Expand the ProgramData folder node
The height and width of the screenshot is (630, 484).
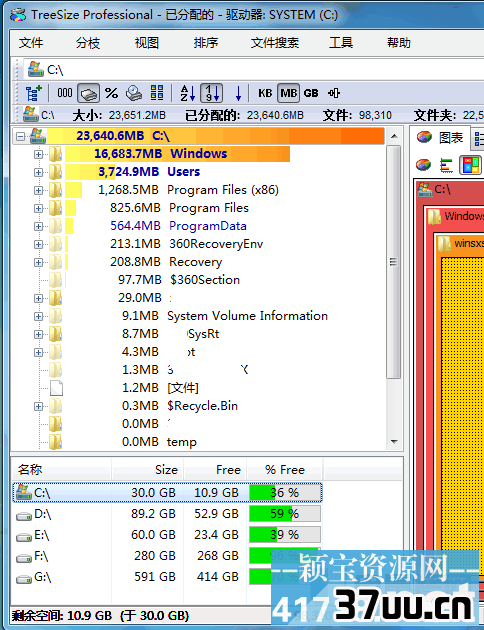click(38, 227)
